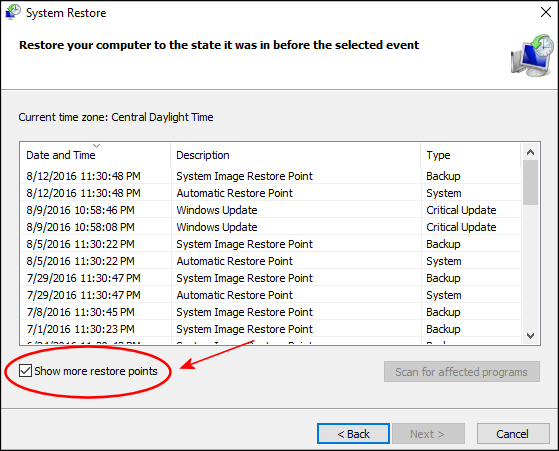Click the sort chevron above Date and Time
This screenshot has height=451, width=559.
tap(96, 145)
